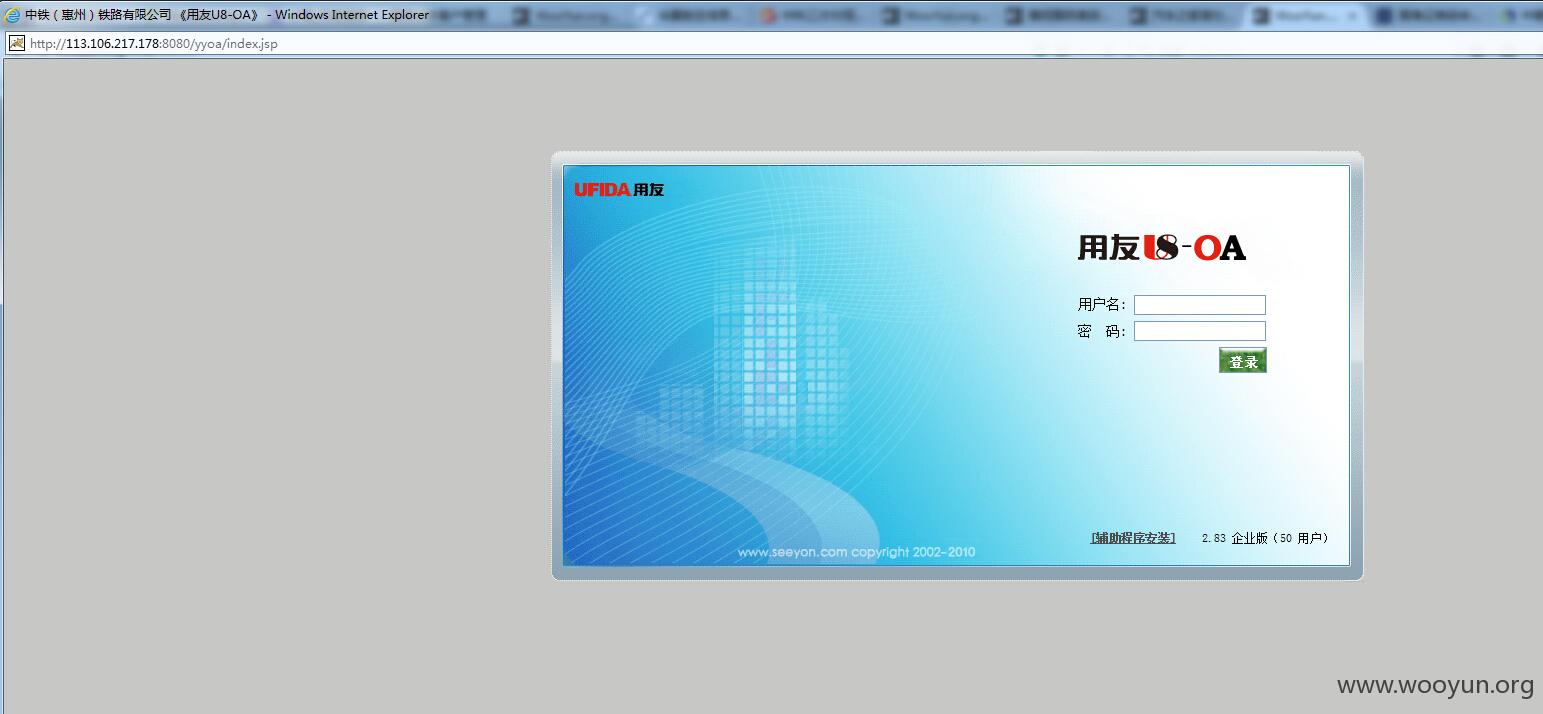This screenshot has width=1543, height=714.
Task: Click the page icon beside the URL
Action: pyautogui.click(x=17, y=43)
